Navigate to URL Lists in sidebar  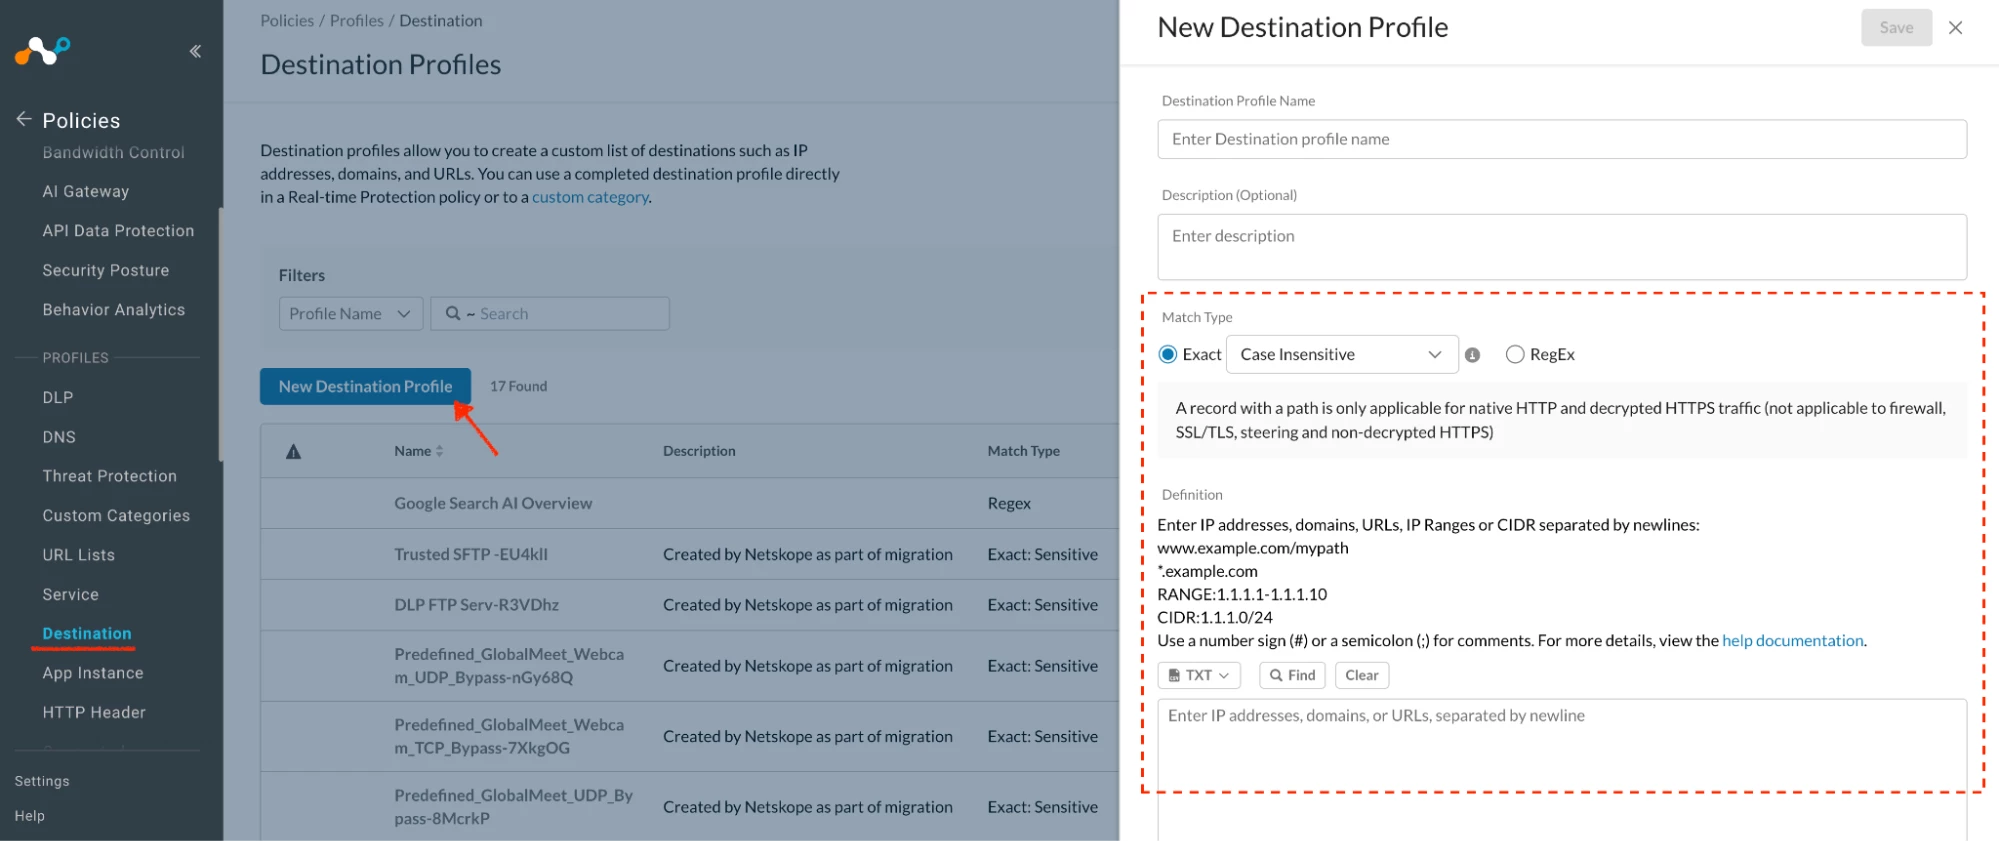tap(79, 555)
